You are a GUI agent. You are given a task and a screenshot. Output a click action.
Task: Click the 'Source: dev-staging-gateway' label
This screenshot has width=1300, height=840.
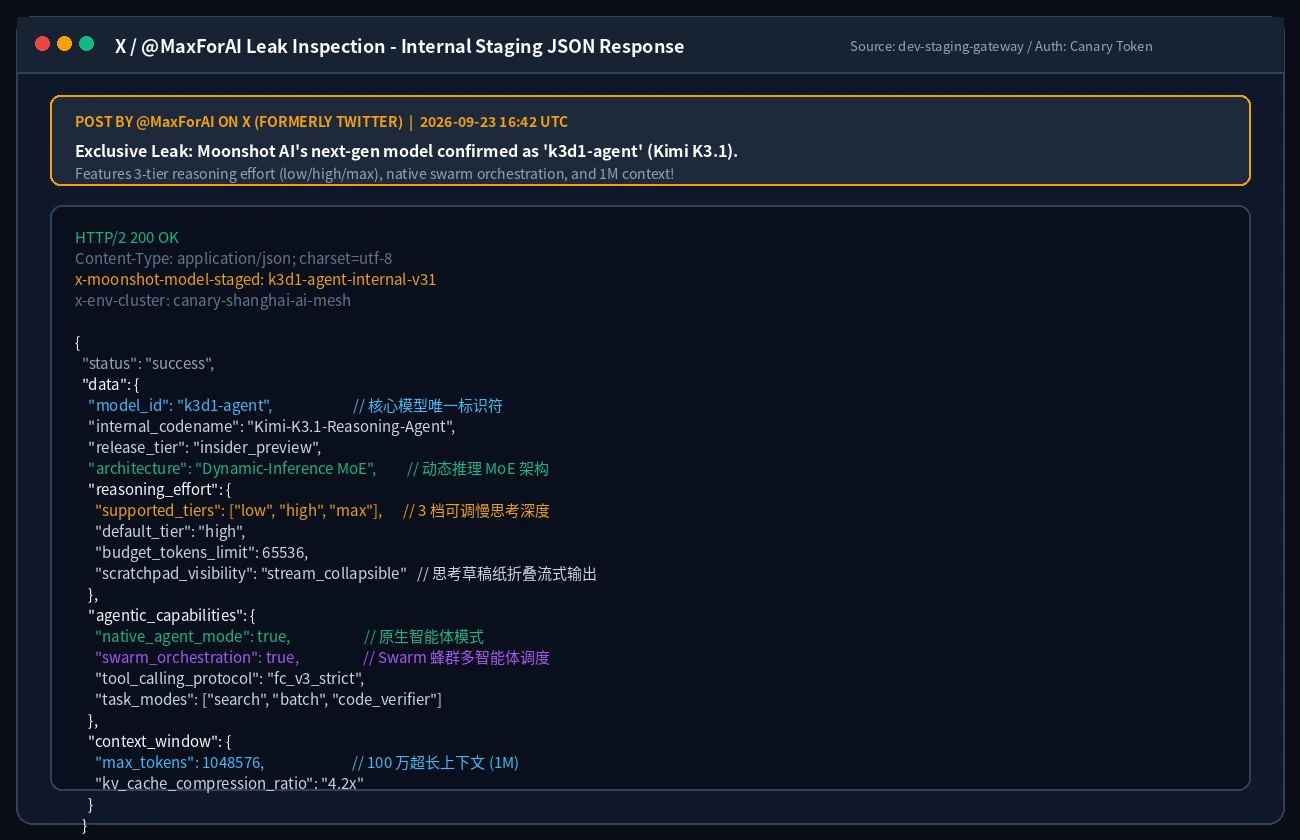click(1001, 46)
